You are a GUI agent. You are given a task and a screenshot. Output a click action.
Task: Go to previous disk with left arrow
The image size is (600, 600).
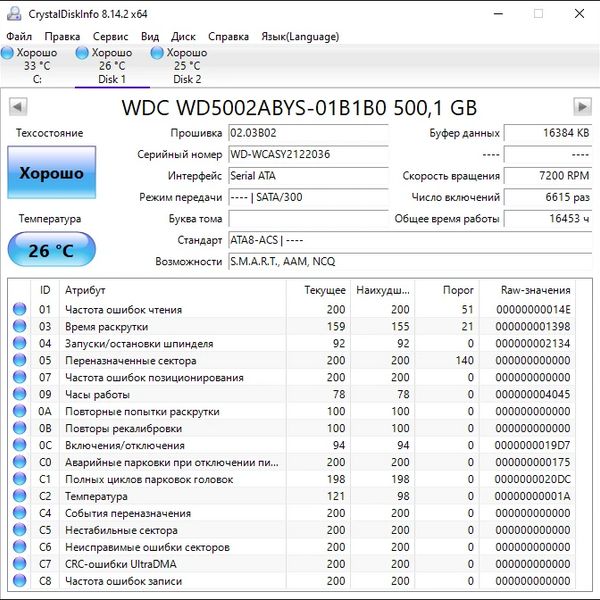point(18,107)
